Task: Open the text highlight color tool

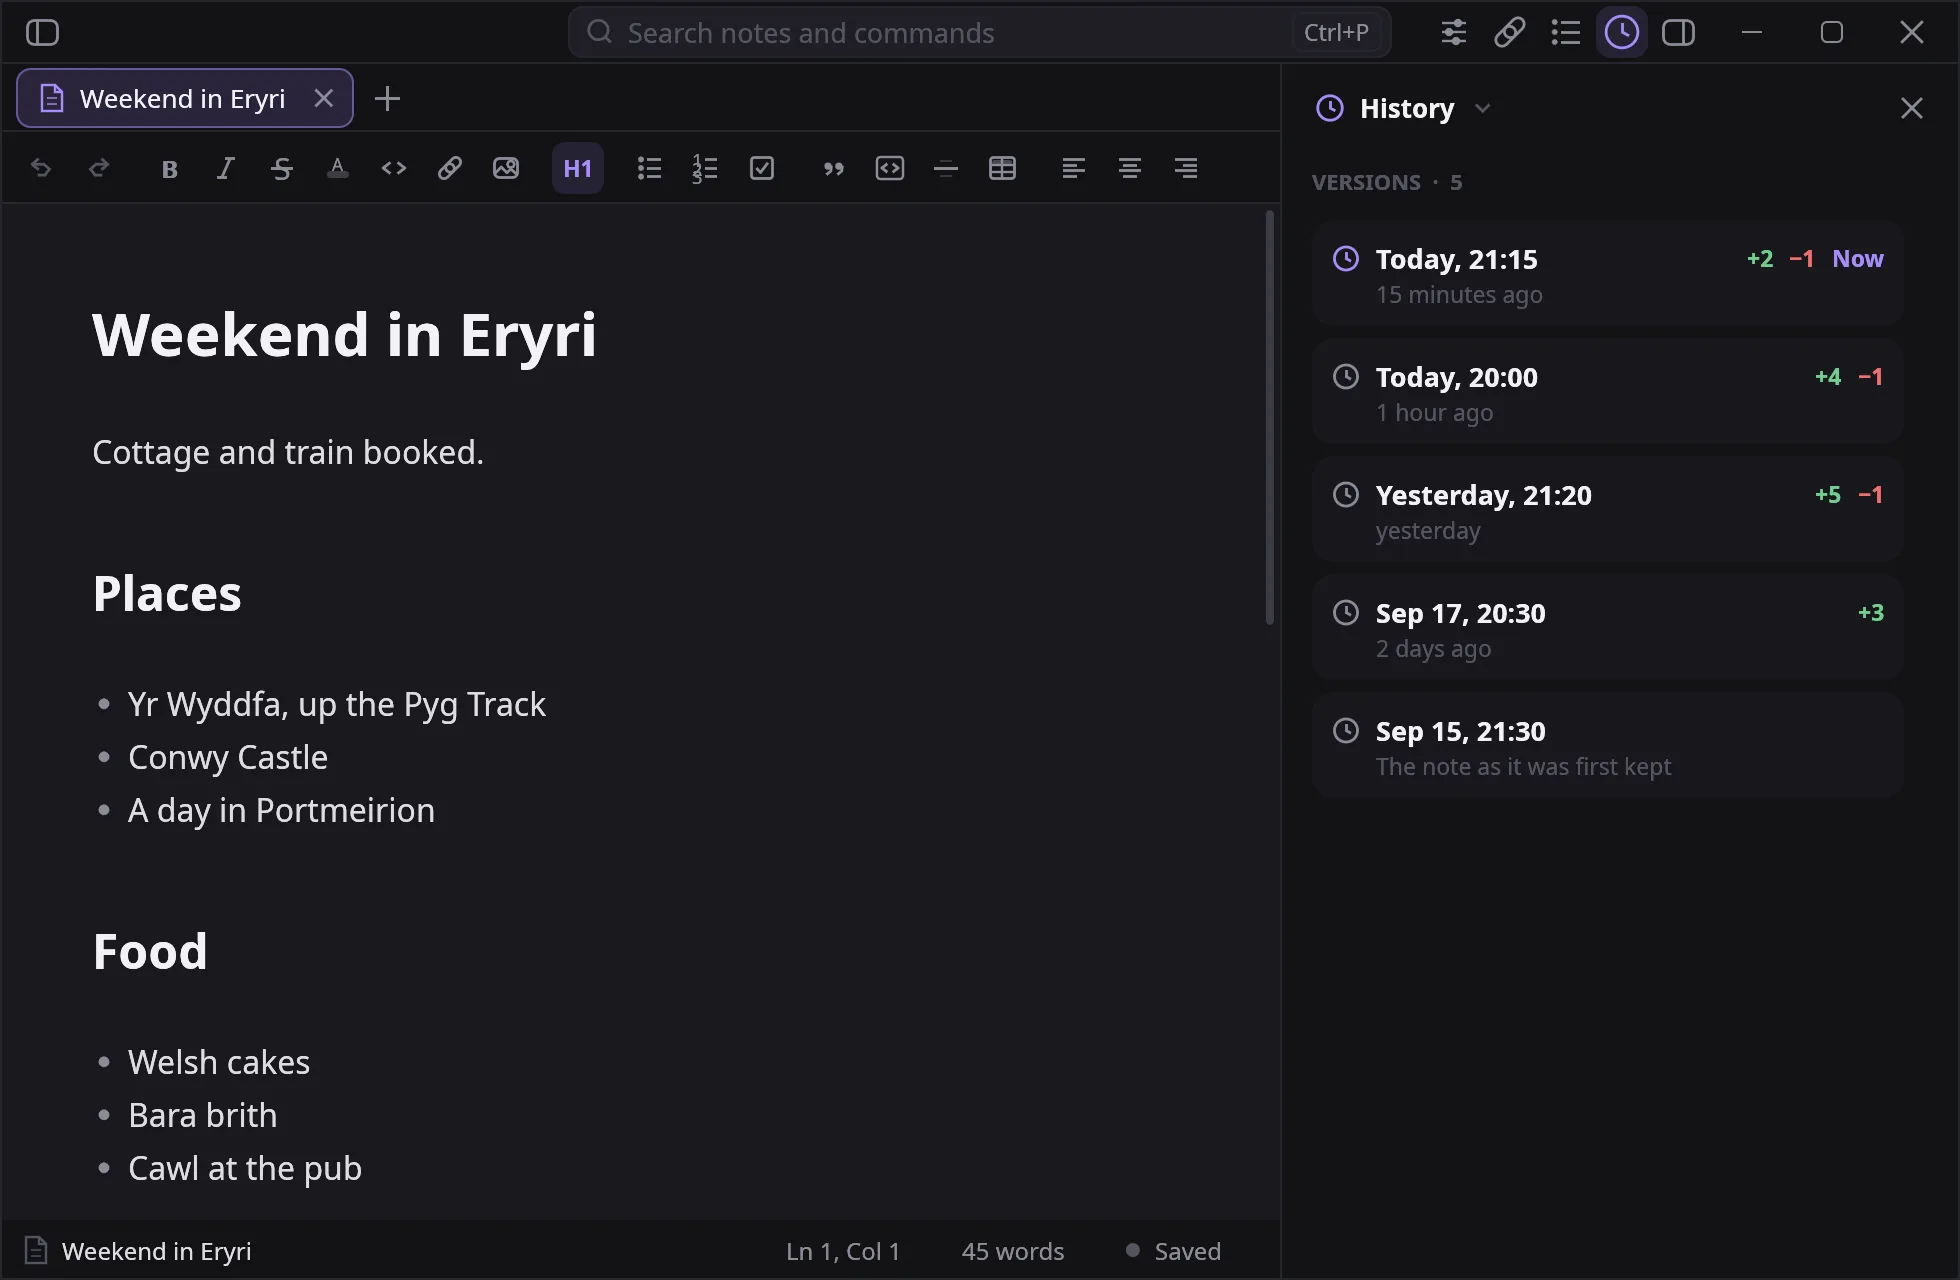Action: 338,168
